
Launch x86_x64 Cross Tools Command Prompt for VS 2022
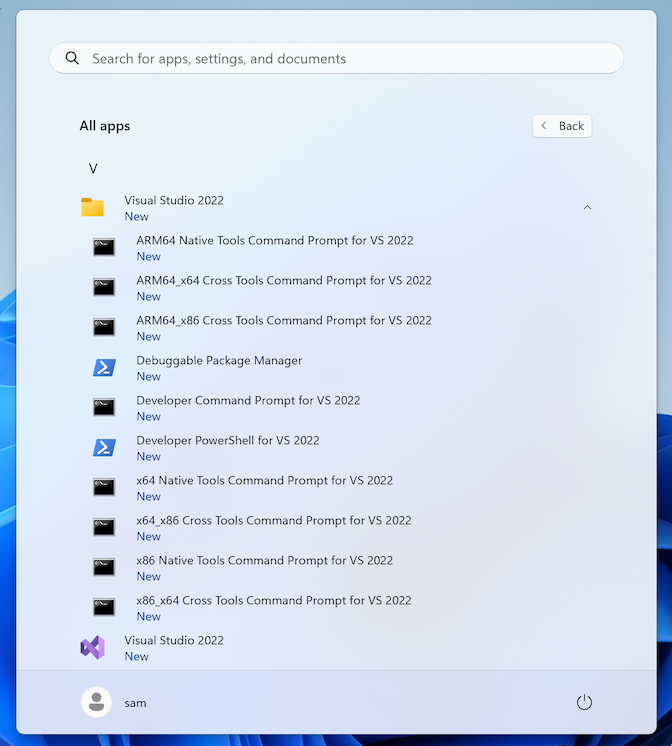(274, 600)
